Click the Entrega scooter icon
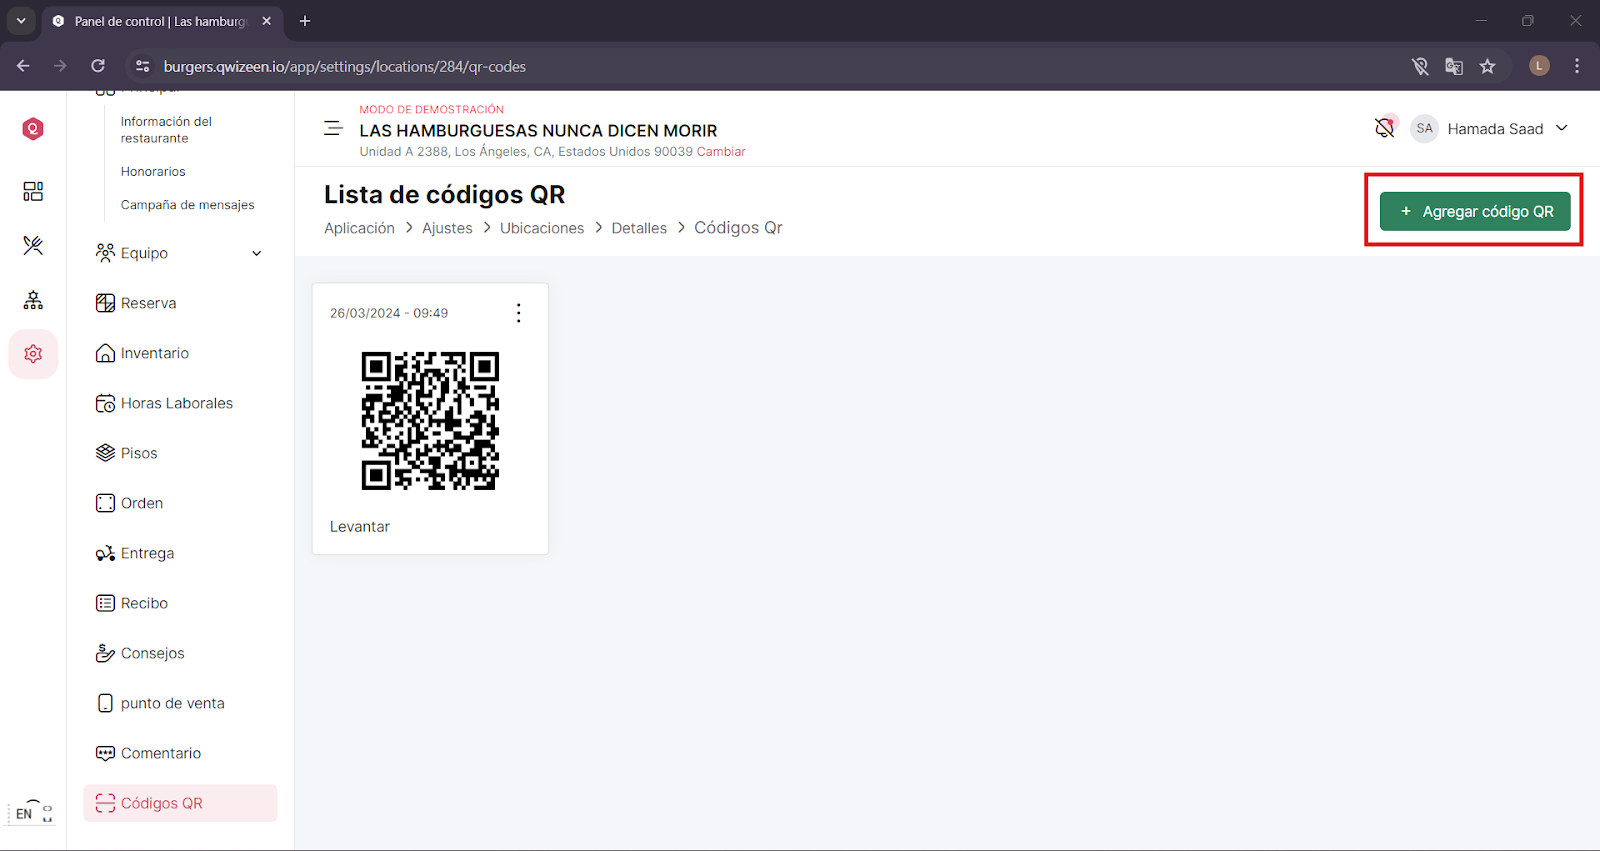This screenshot has height=851, width=1600. 105,553
